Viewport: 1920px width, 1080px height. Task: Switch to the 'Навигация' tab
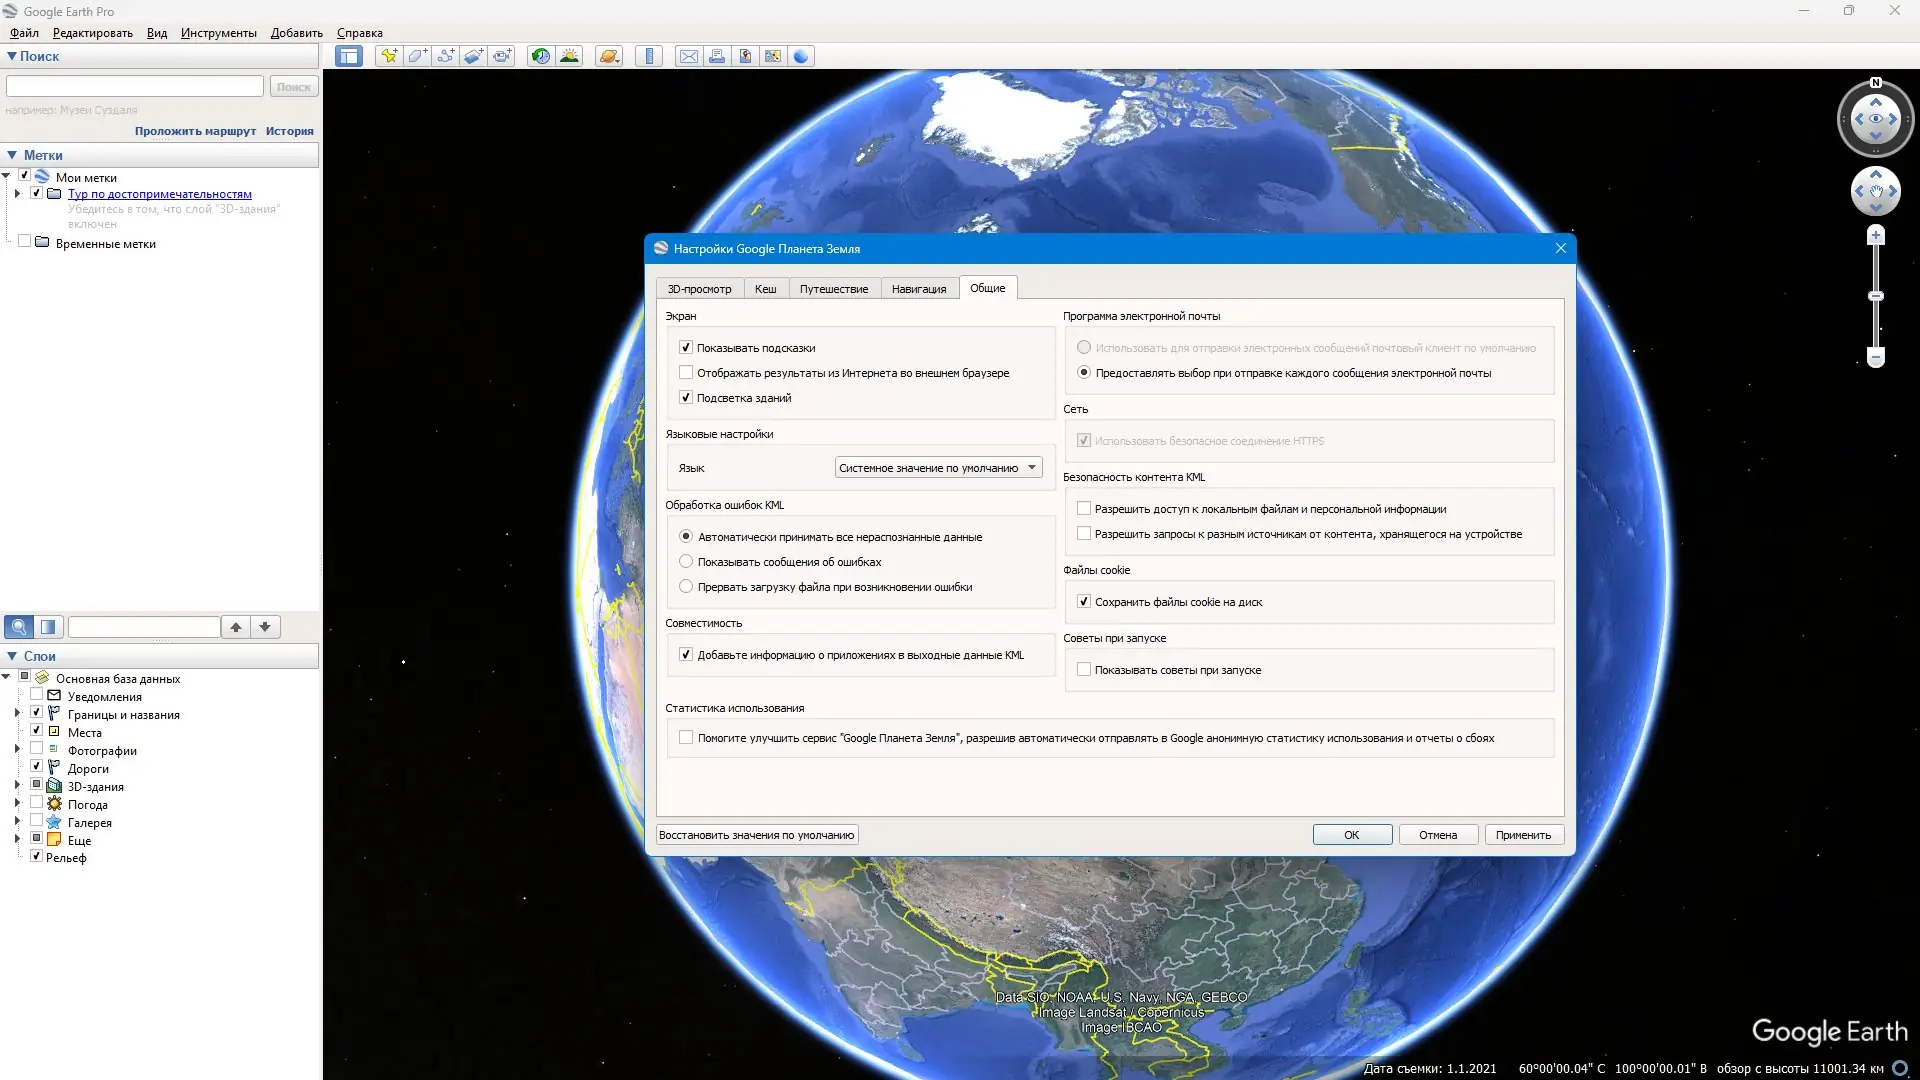point(918,289)
